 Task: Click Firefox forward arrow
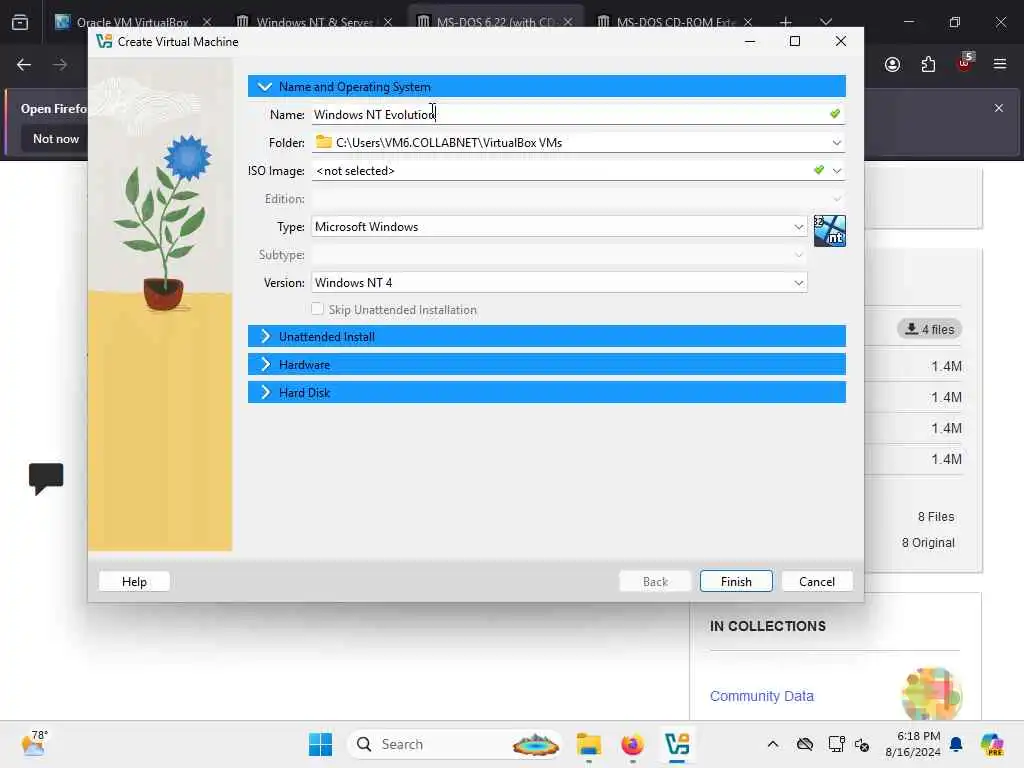[60, 64]
